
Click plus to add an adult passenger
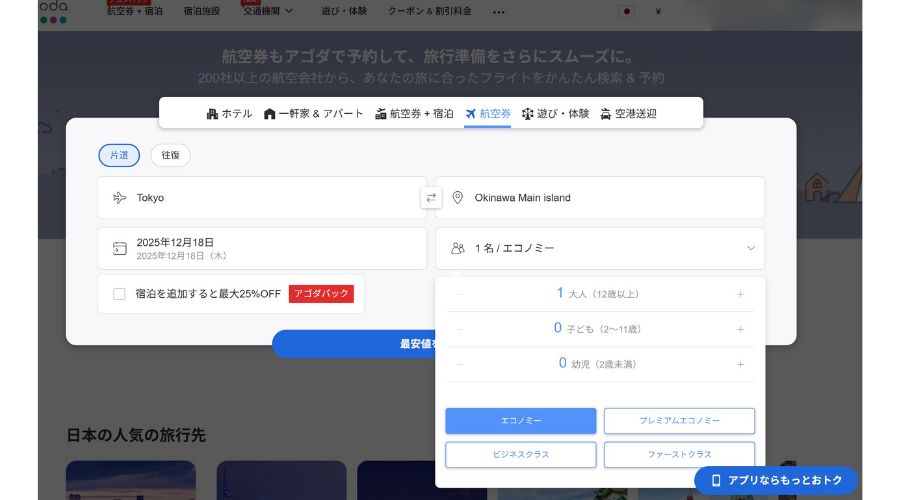pyautogui.click(x=741, y=294)
